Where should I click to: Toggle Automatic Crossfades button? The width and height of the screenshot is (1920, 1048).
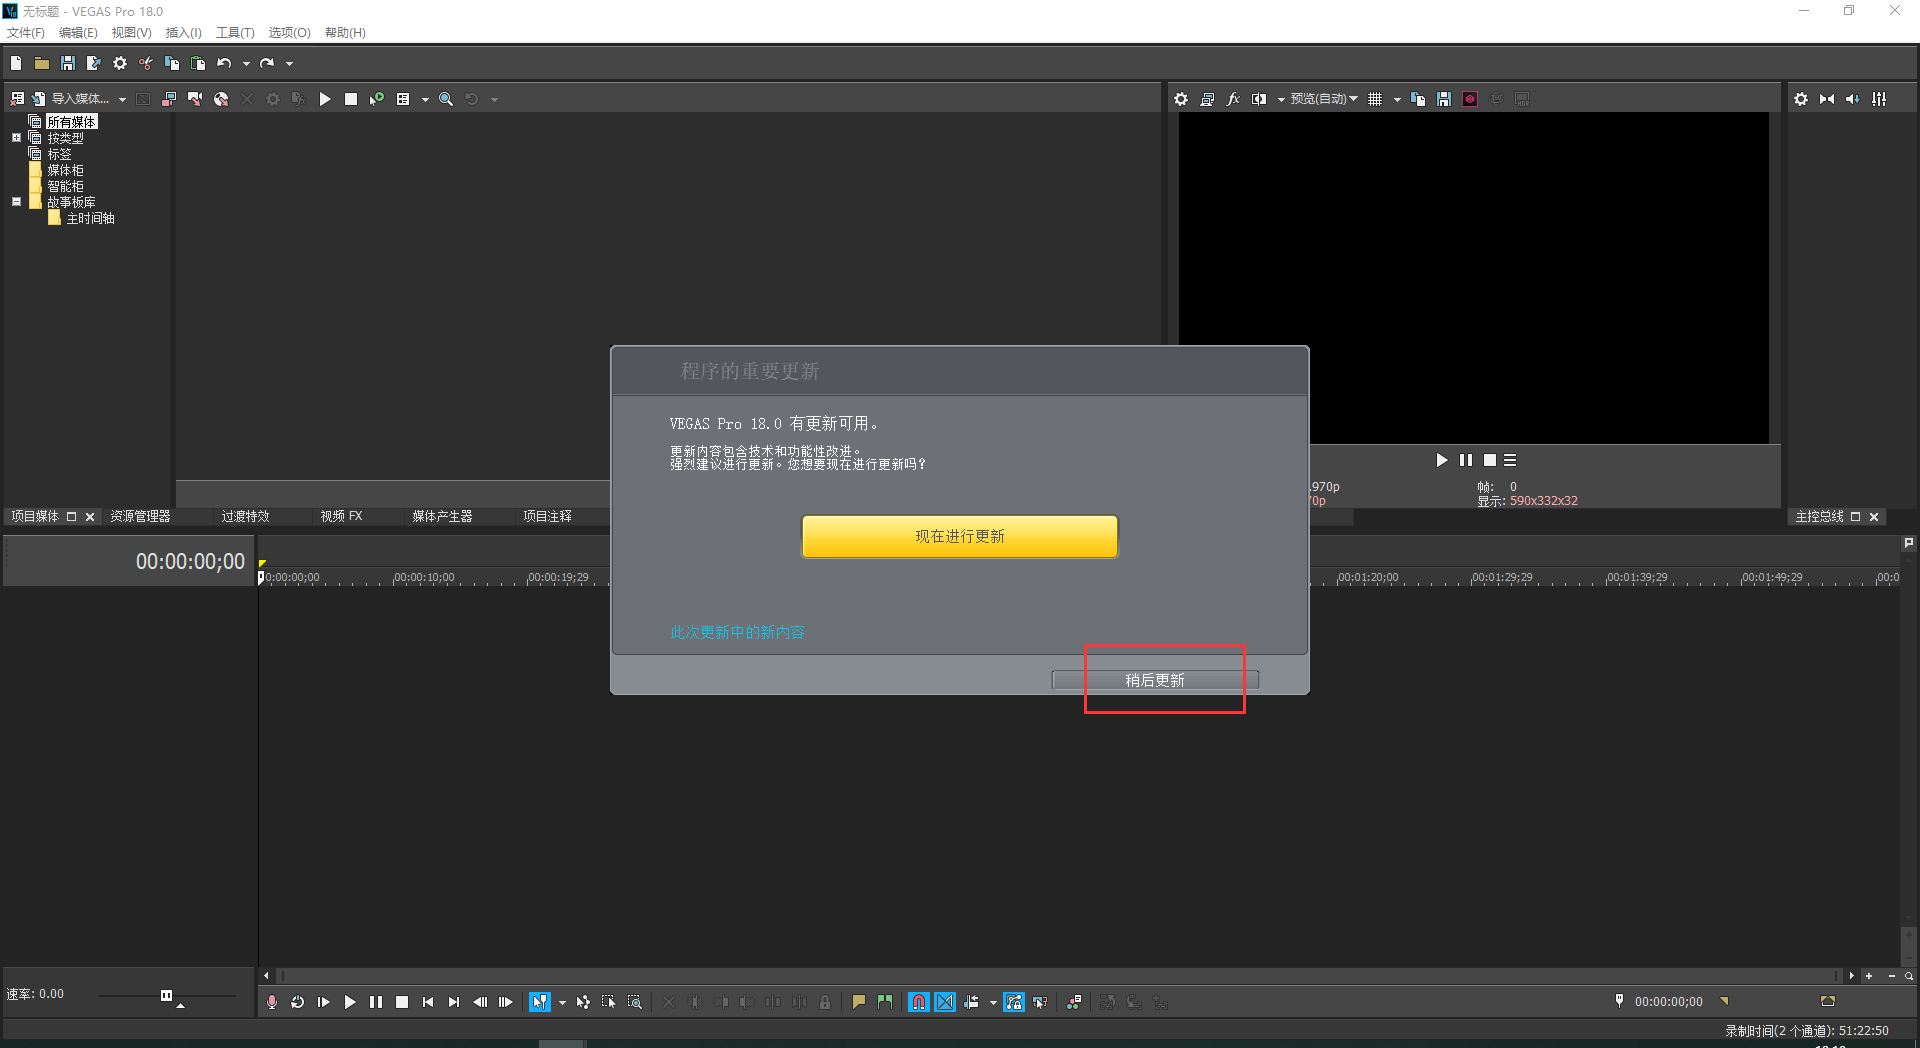pos(945,1002)
